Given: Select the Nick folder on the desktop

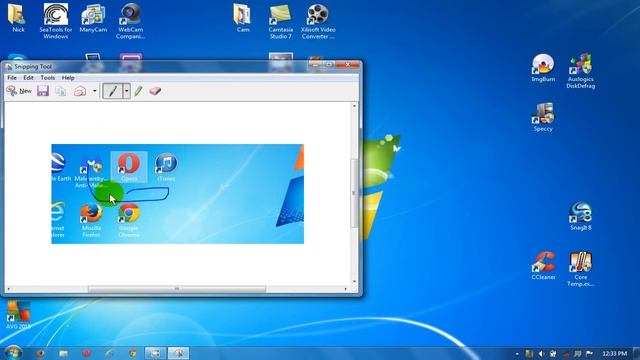Looking at the screenshot, I should click(18, 18).
